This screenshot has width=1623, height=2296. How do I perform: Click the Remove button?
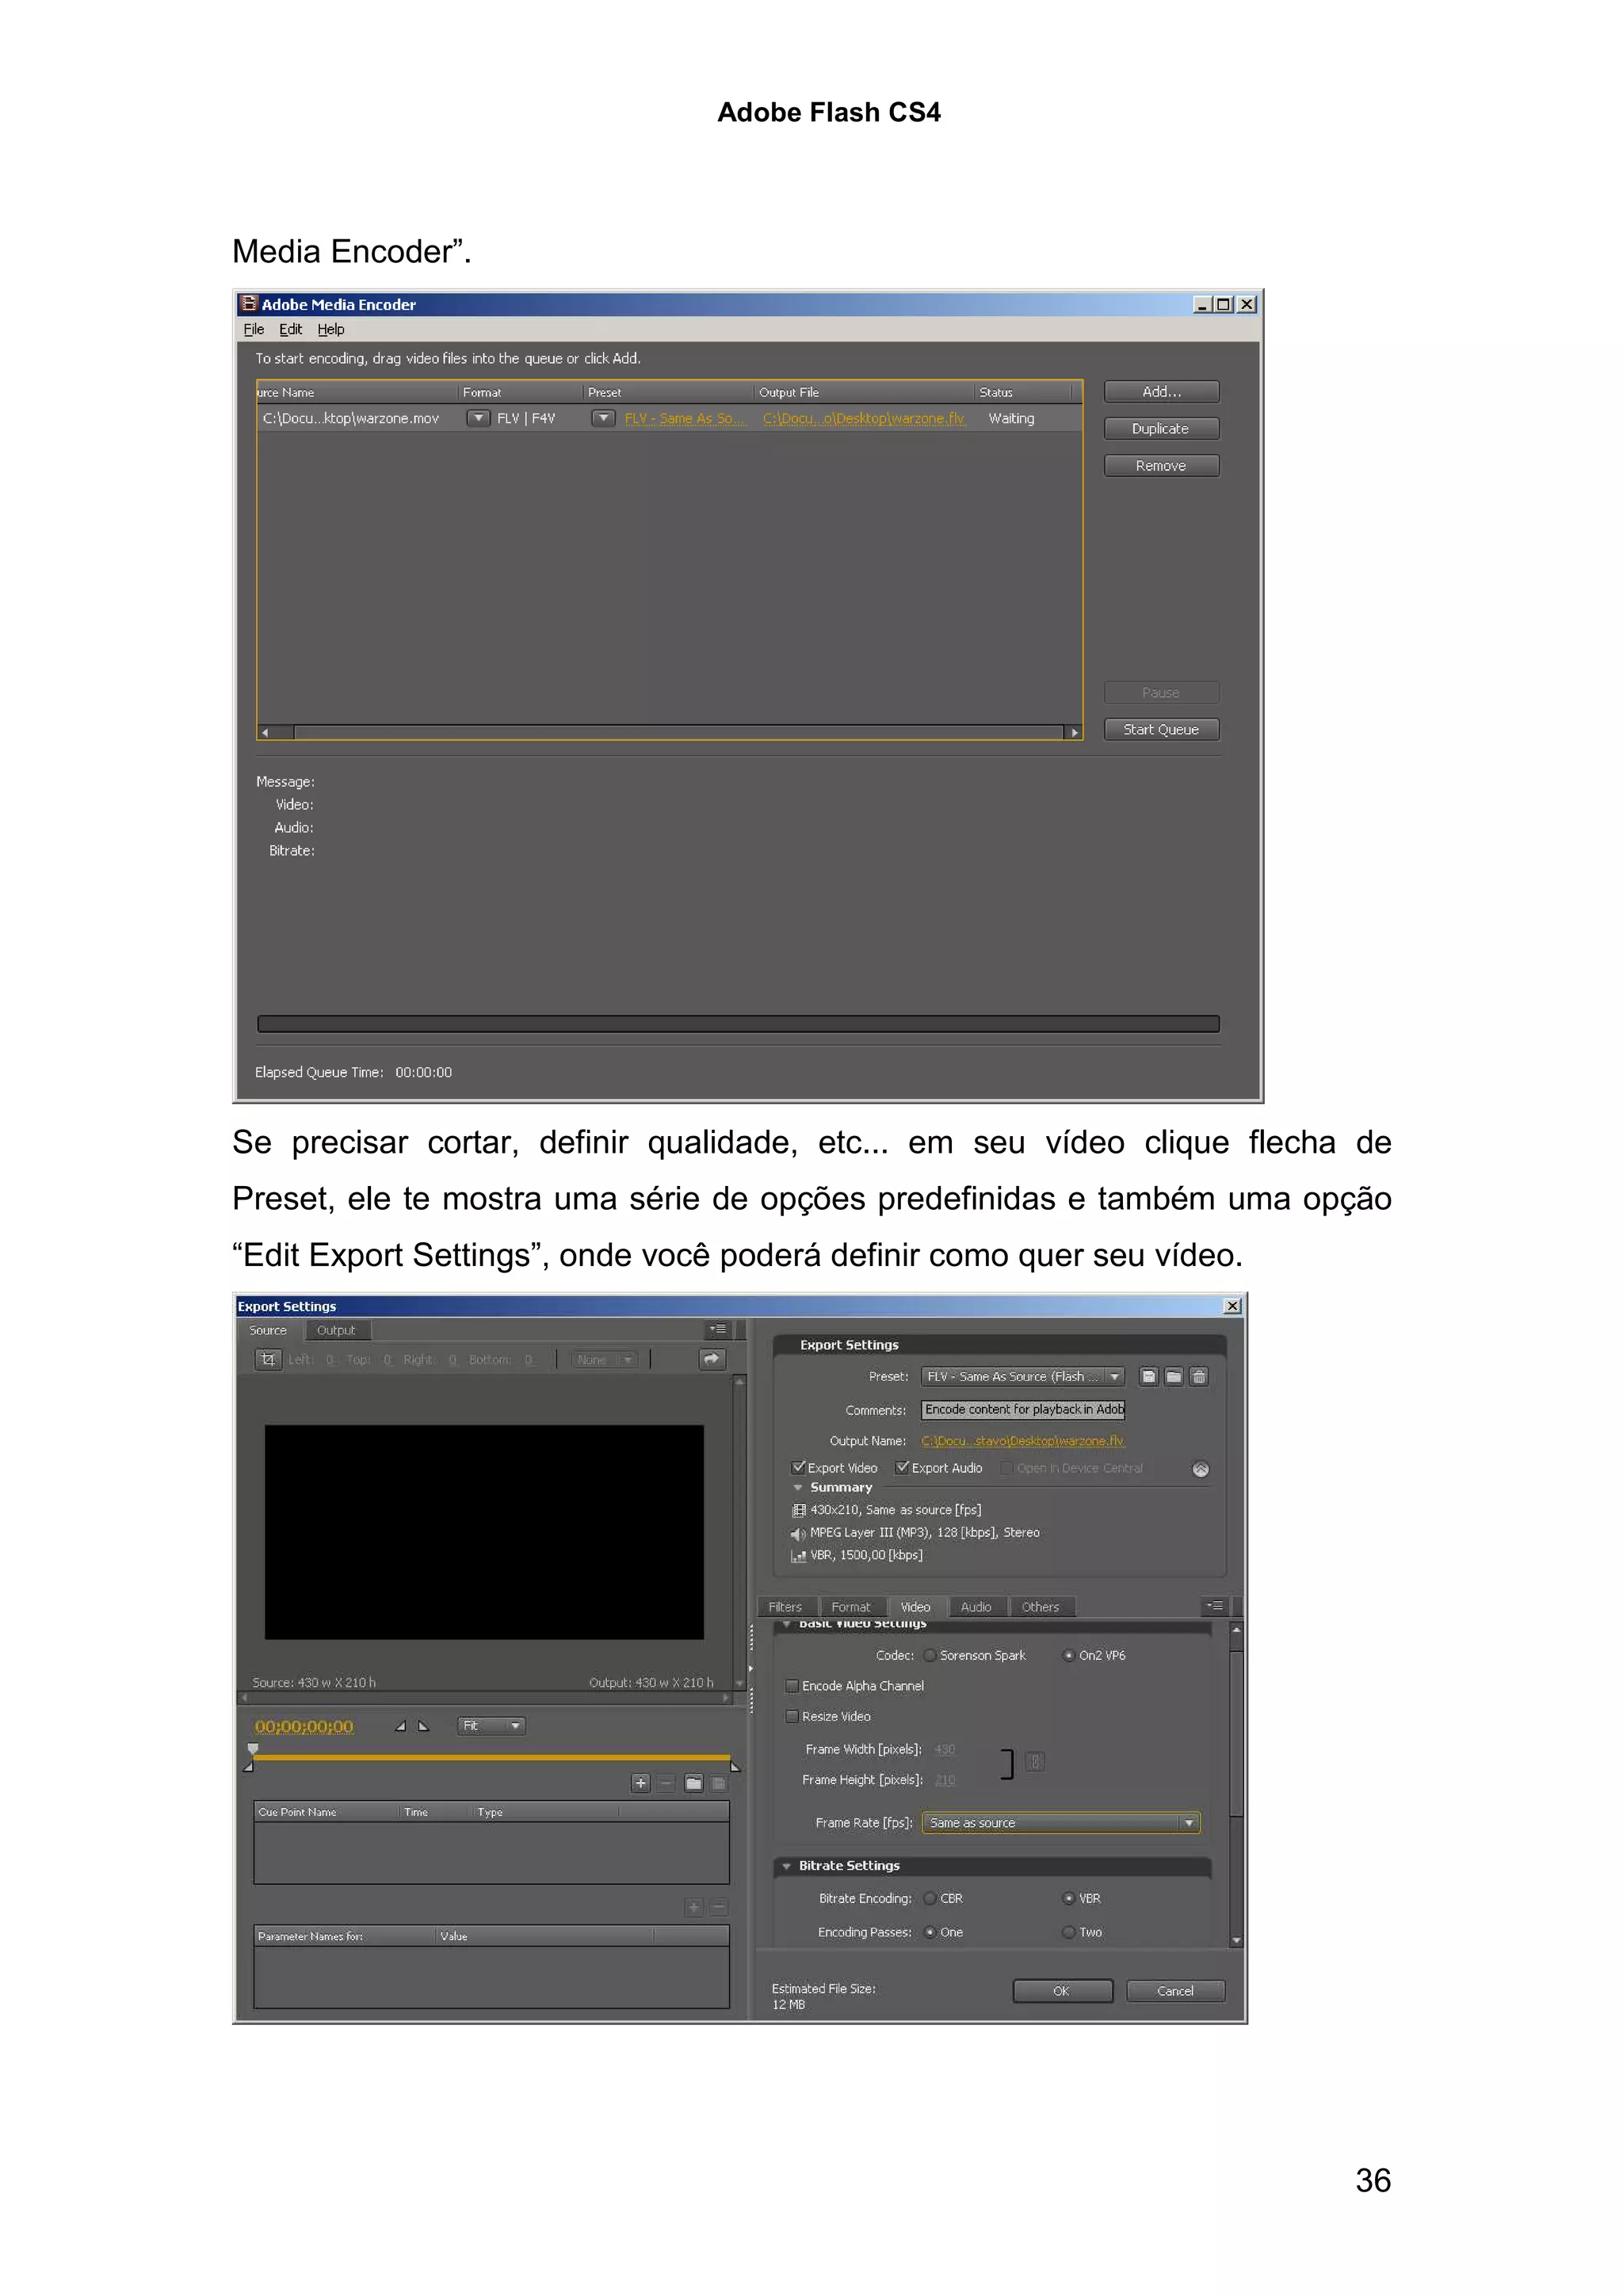click(1161, 466)
